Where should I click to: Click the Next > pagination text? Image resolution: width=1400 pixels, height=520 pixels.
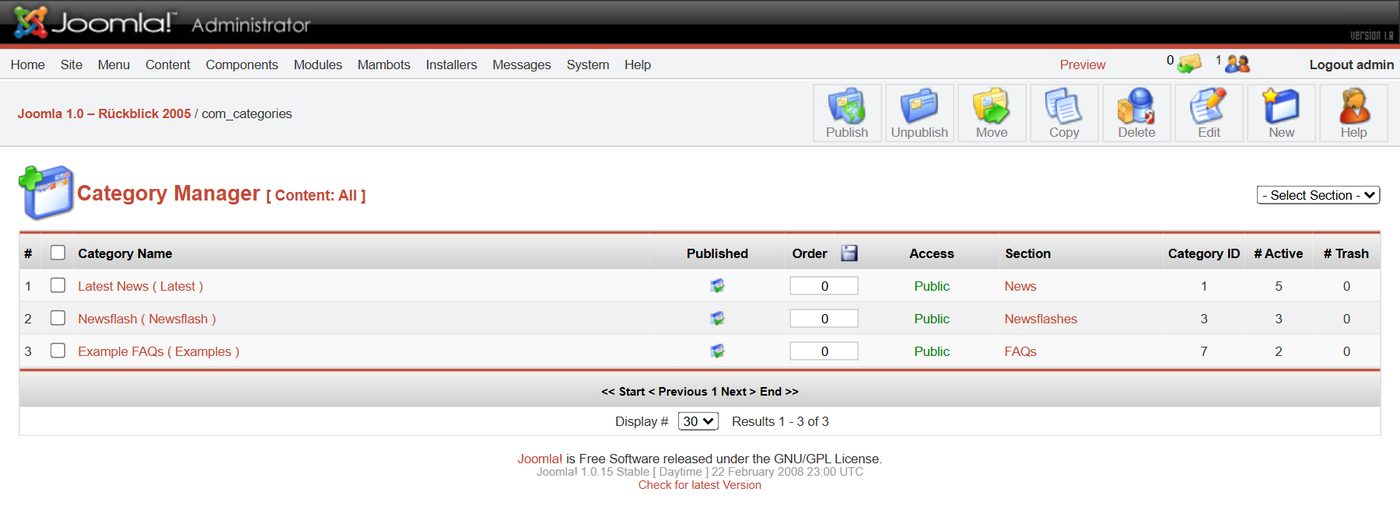pyautogui.click(x=738, y=391)
